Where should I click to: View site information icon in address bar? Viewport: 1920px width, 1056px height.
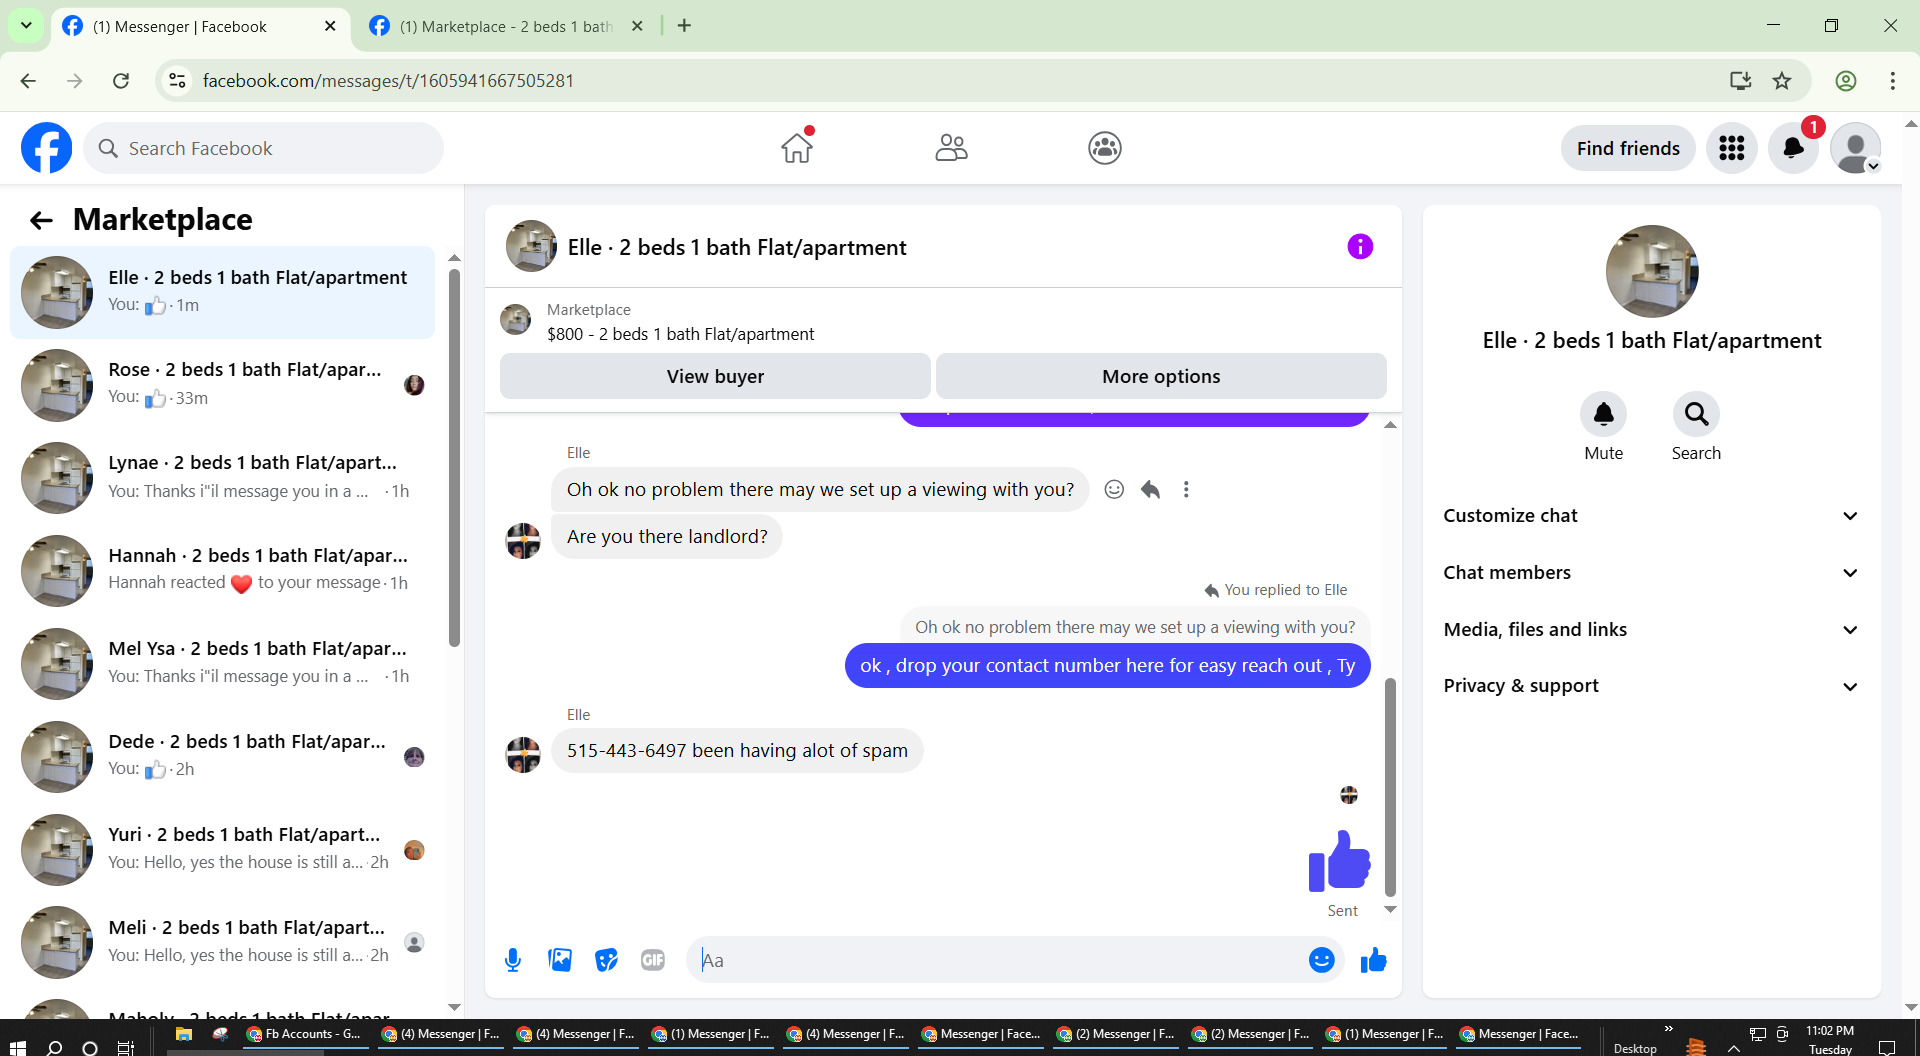(x=177, y=81)
